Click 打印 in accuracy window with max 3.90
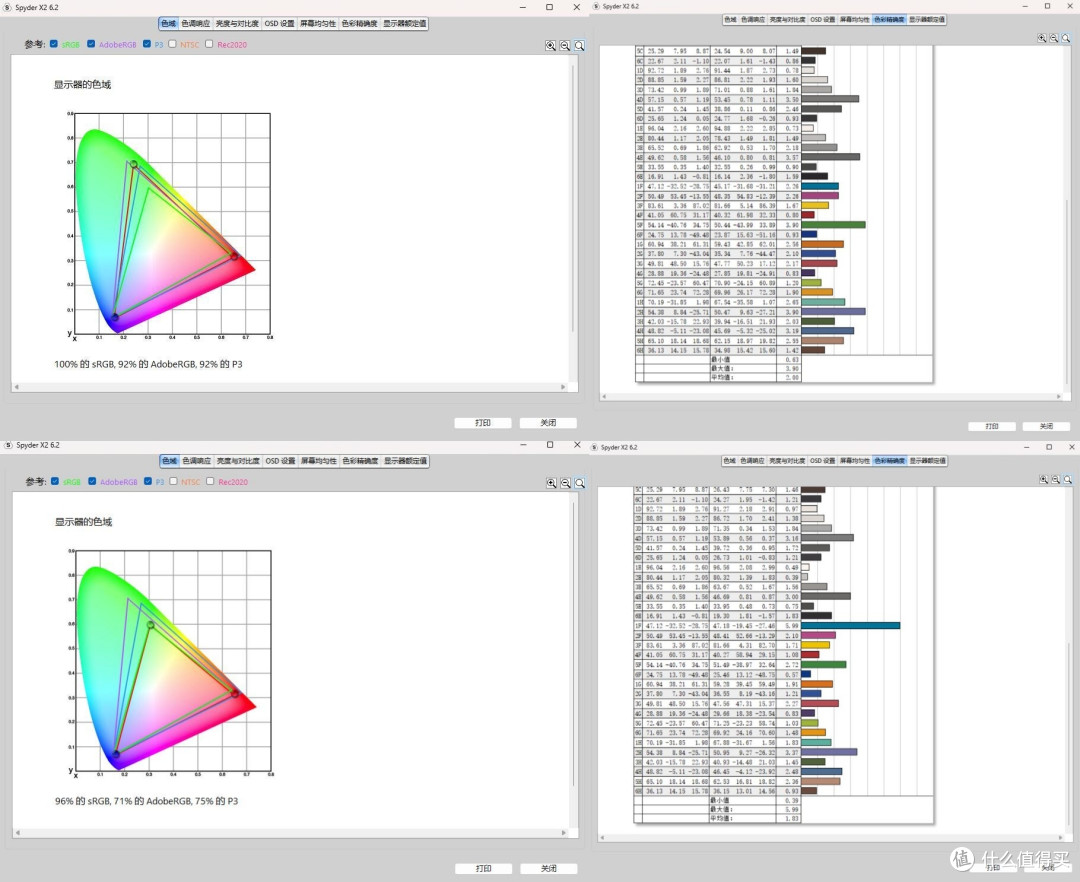 pos(992,426)
